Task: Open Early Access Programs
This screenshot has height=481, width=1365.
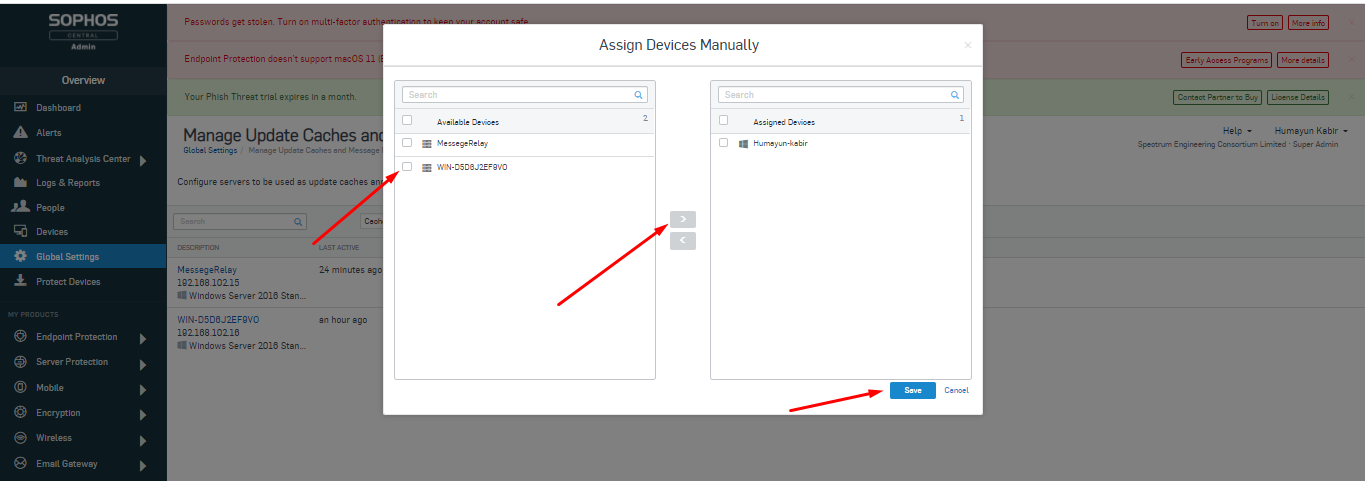Action: (x=1226, y=60)
